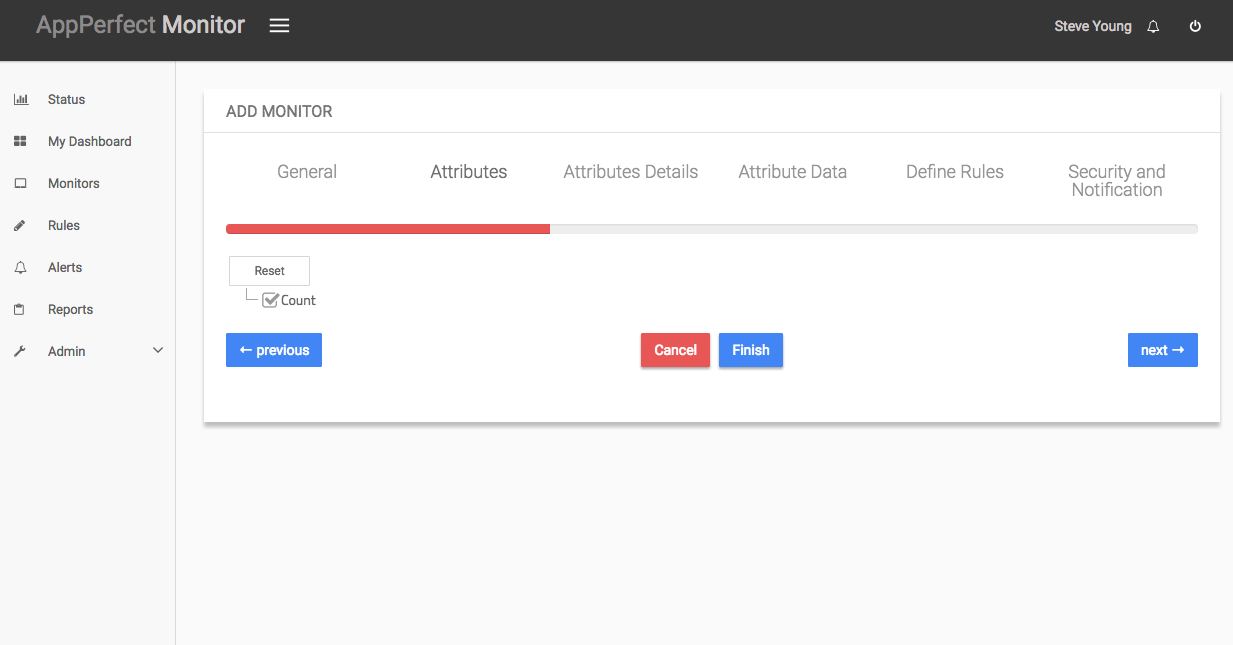The height and width of the screenshot is (645, 1233).
Task: Switch to Attributes Details step
Action: tap(631, 172)
